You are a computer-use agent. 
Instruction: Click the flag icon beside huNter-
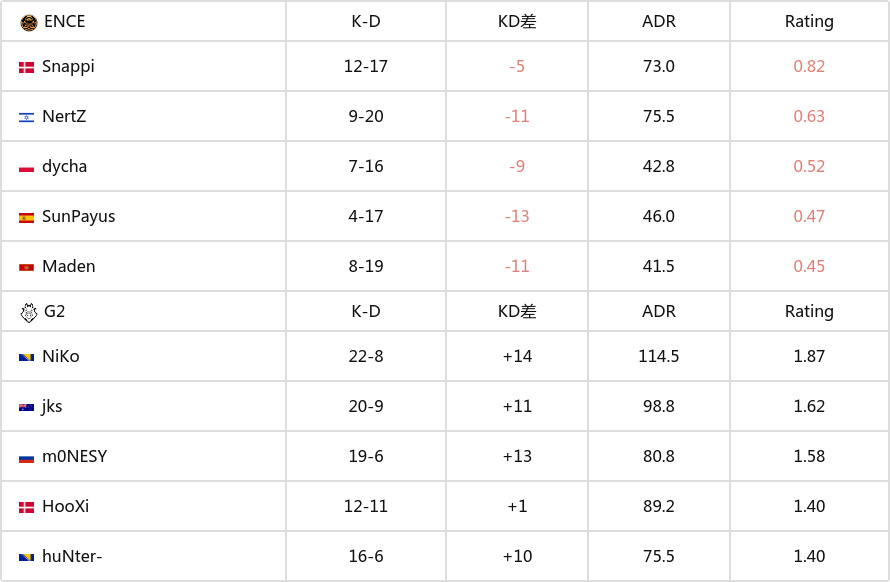[26, 557]
